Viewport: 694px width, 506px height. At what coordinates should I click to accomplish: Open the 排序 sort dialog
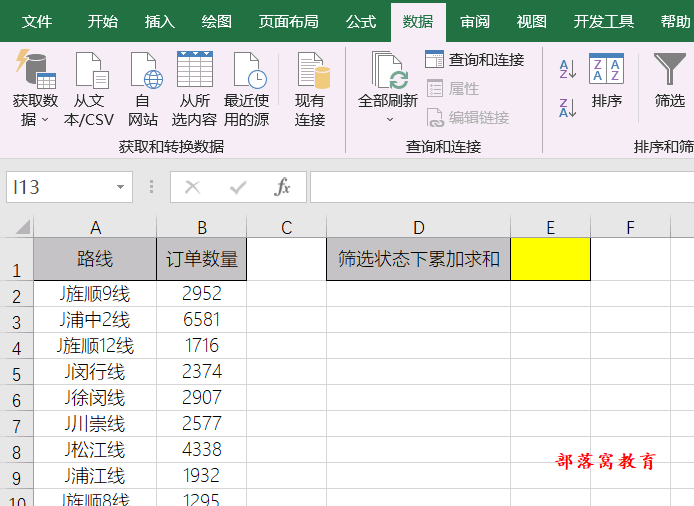(x=606, y=81)
